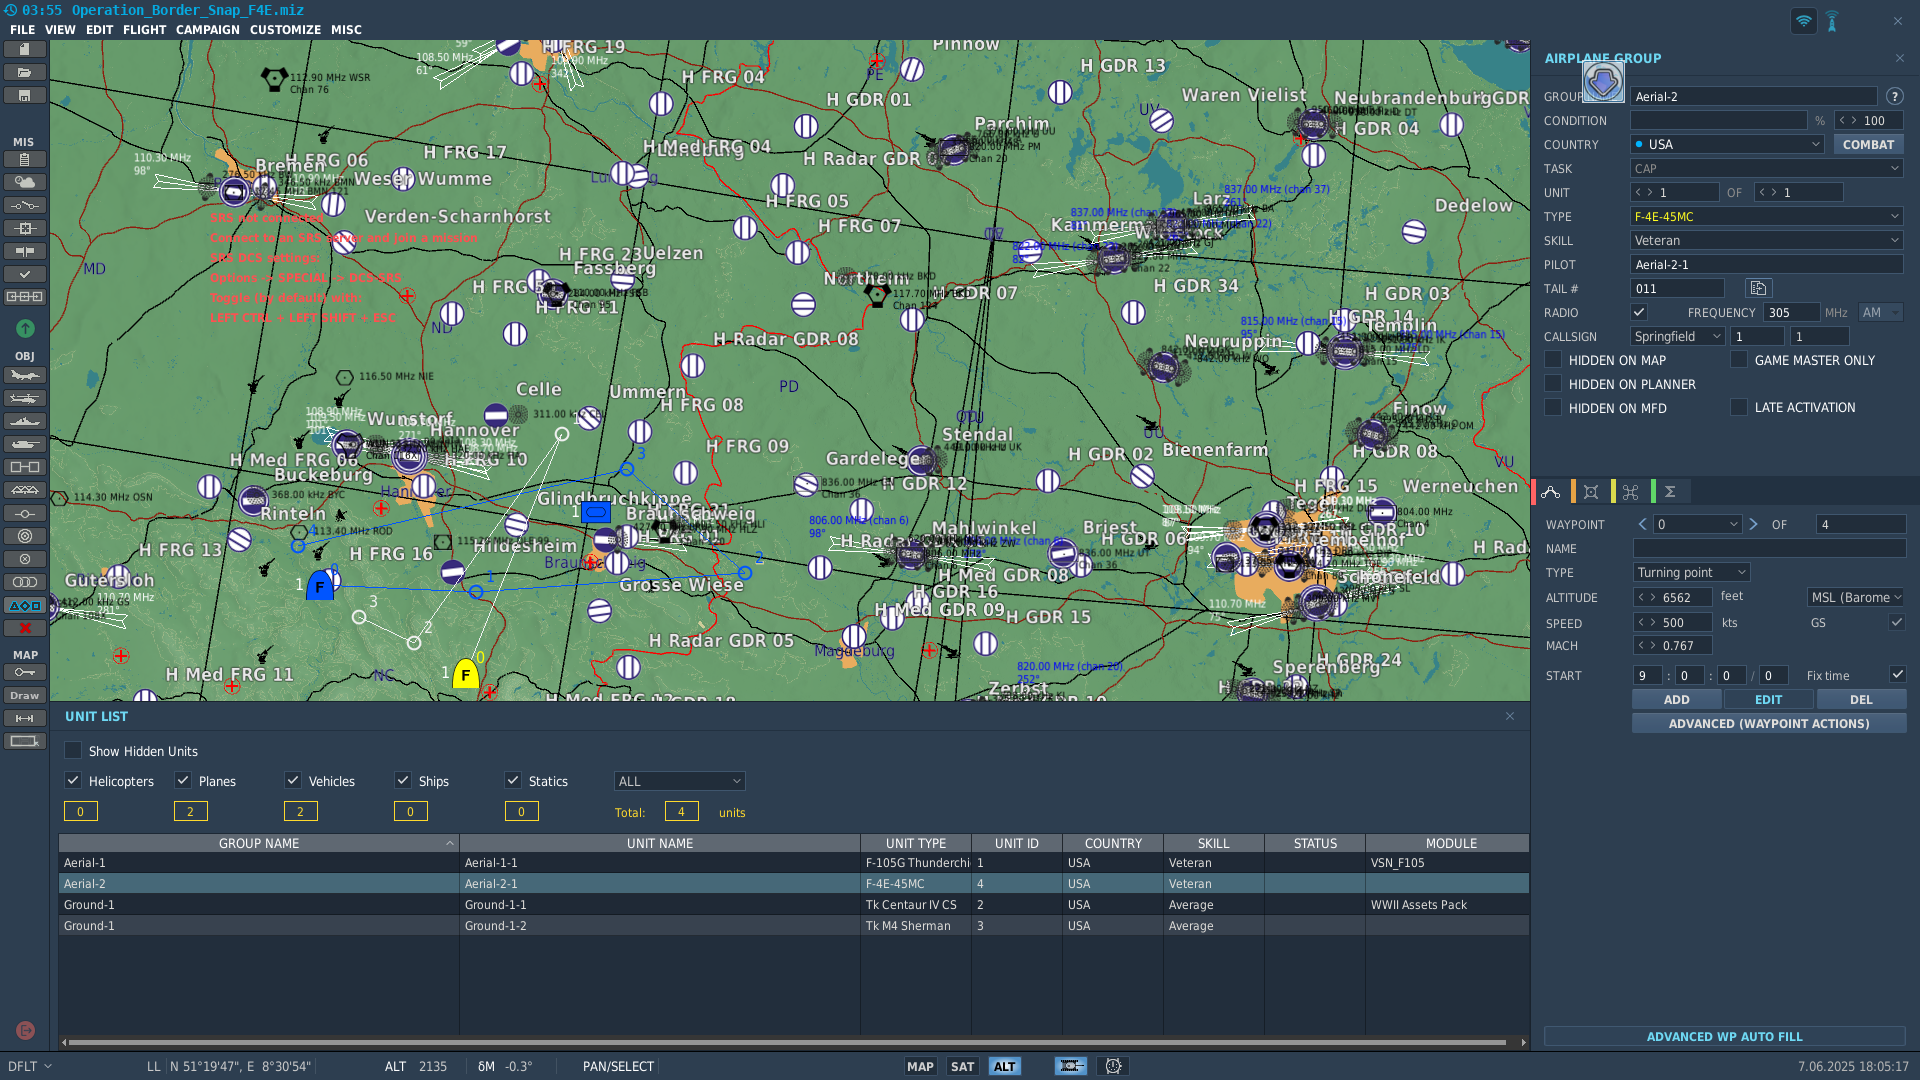1920x1080 pixels.
Task: Select the ship group placement tool
Action: point(25,421)
